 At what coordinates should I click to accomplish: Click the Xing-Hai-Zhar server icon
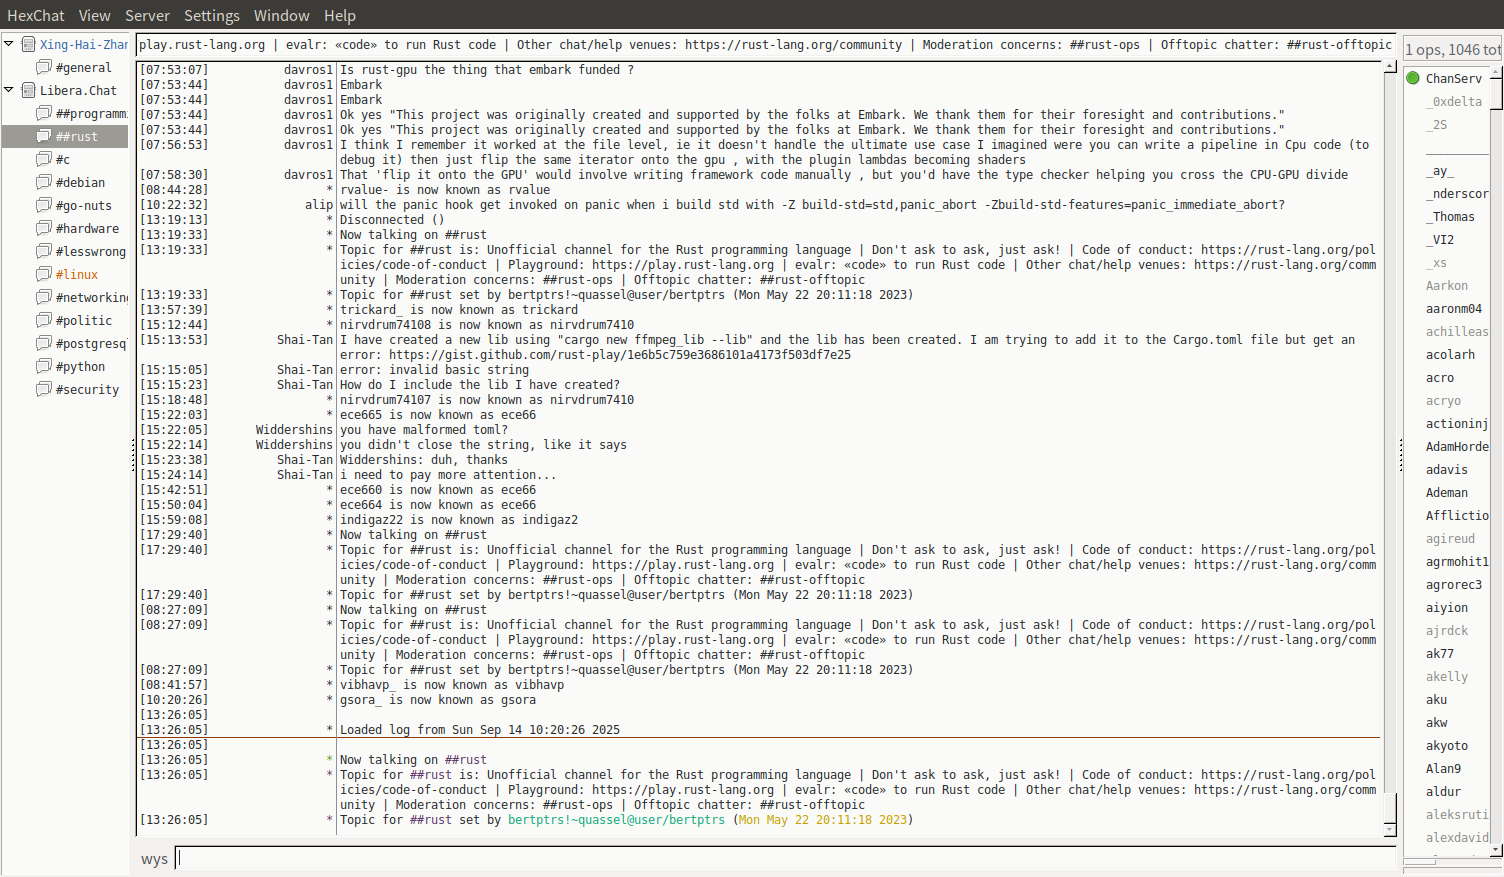pyautogui.click(x=29, y=44)
